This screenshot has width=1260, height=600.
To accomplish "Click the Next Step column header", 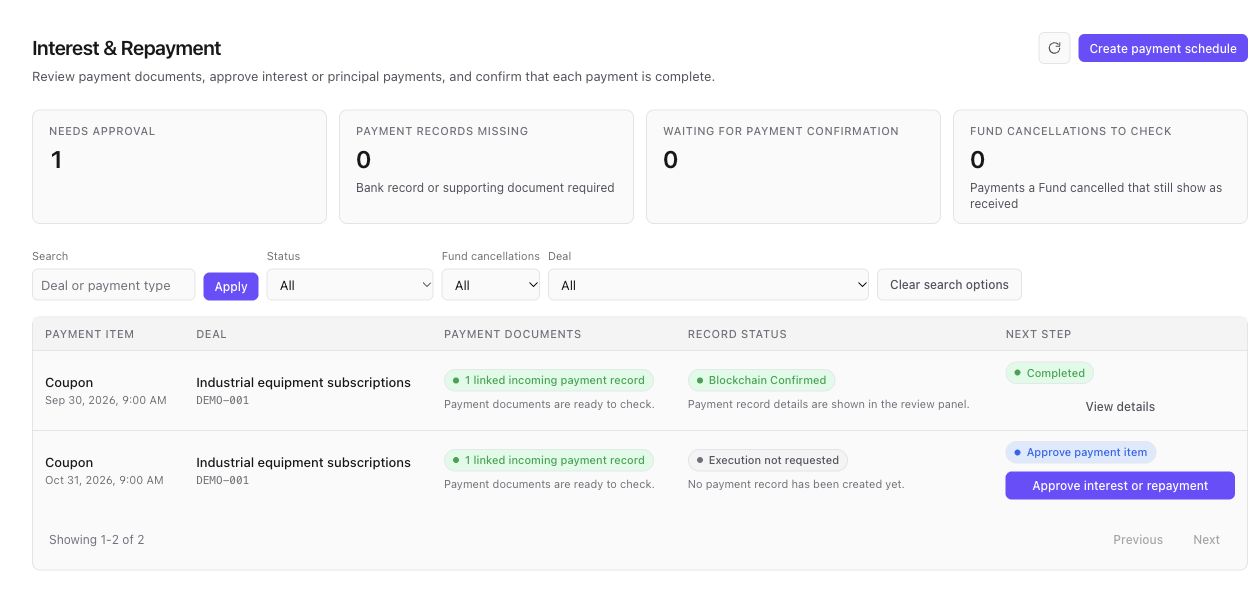I will coord(1038,334).
